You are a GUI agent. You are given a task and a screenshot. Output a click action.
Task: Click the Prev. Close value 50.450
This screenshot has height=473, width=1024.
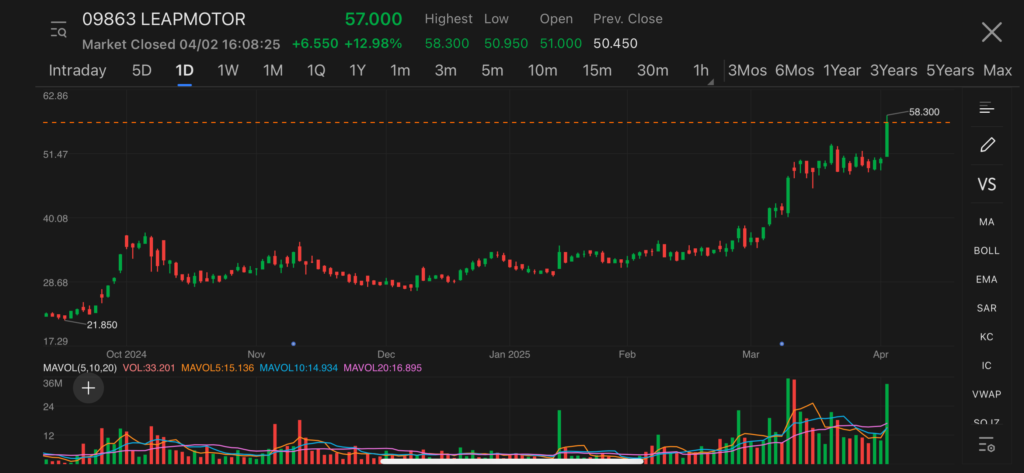point(615,44)
